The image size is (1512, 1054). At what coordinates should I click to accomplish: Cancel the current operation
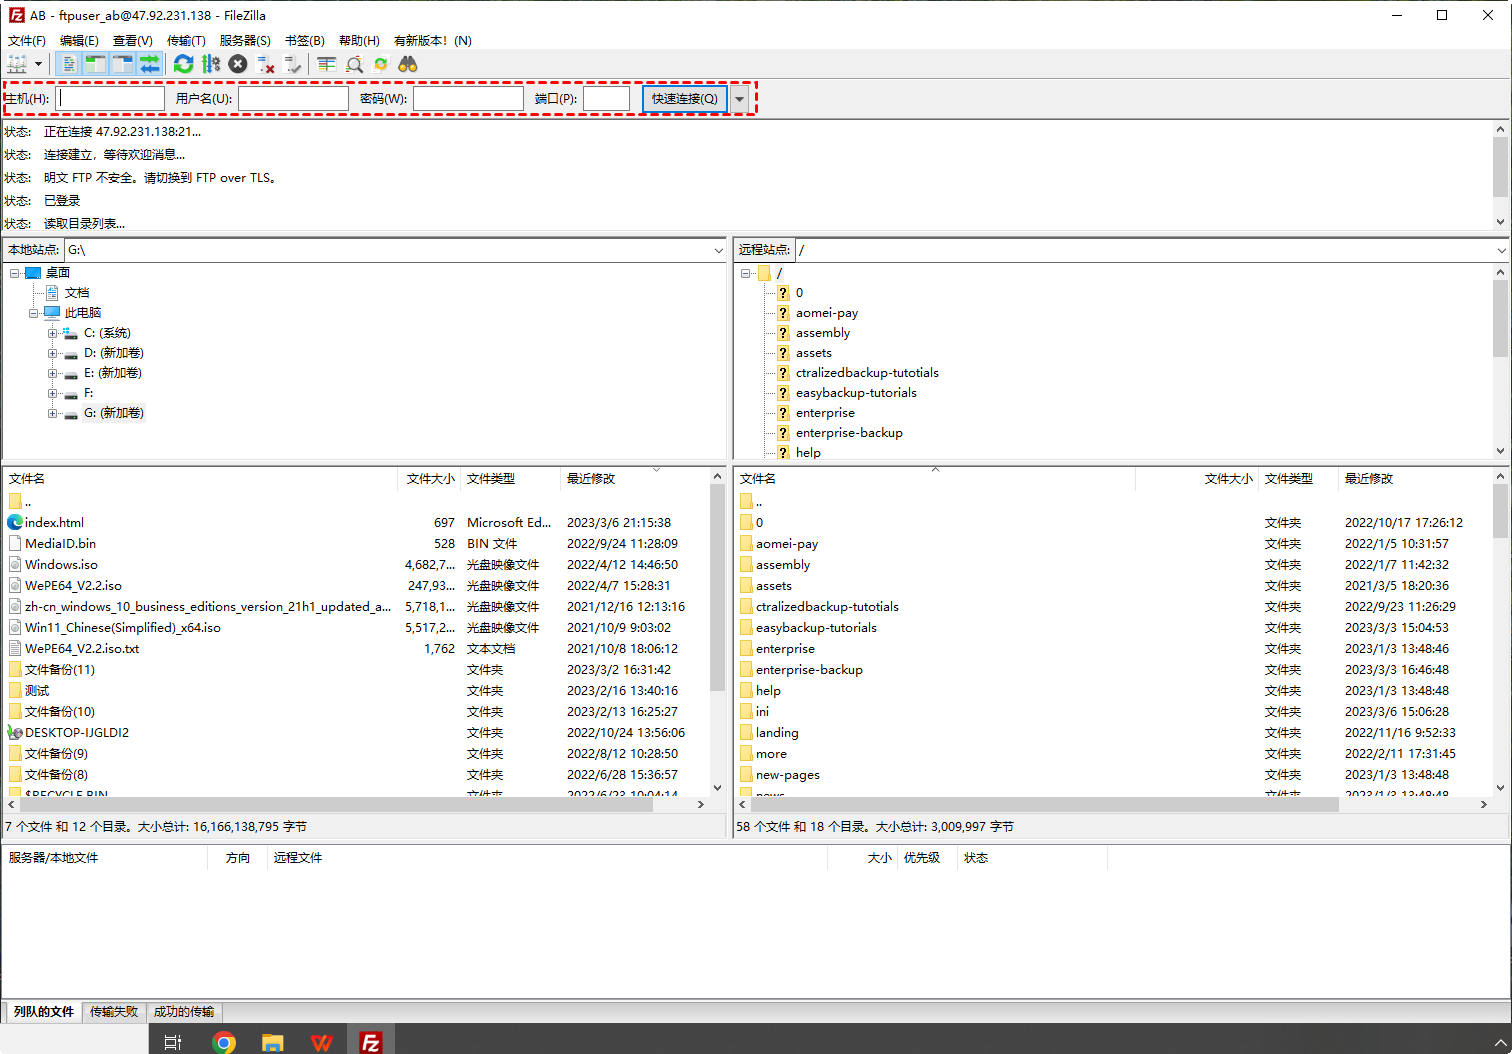point(237,64)
